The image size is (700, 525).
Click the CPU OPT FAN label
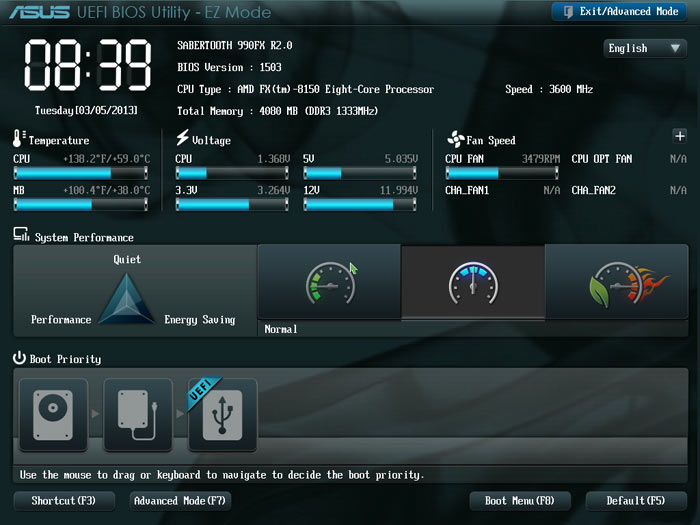(602, 159)
